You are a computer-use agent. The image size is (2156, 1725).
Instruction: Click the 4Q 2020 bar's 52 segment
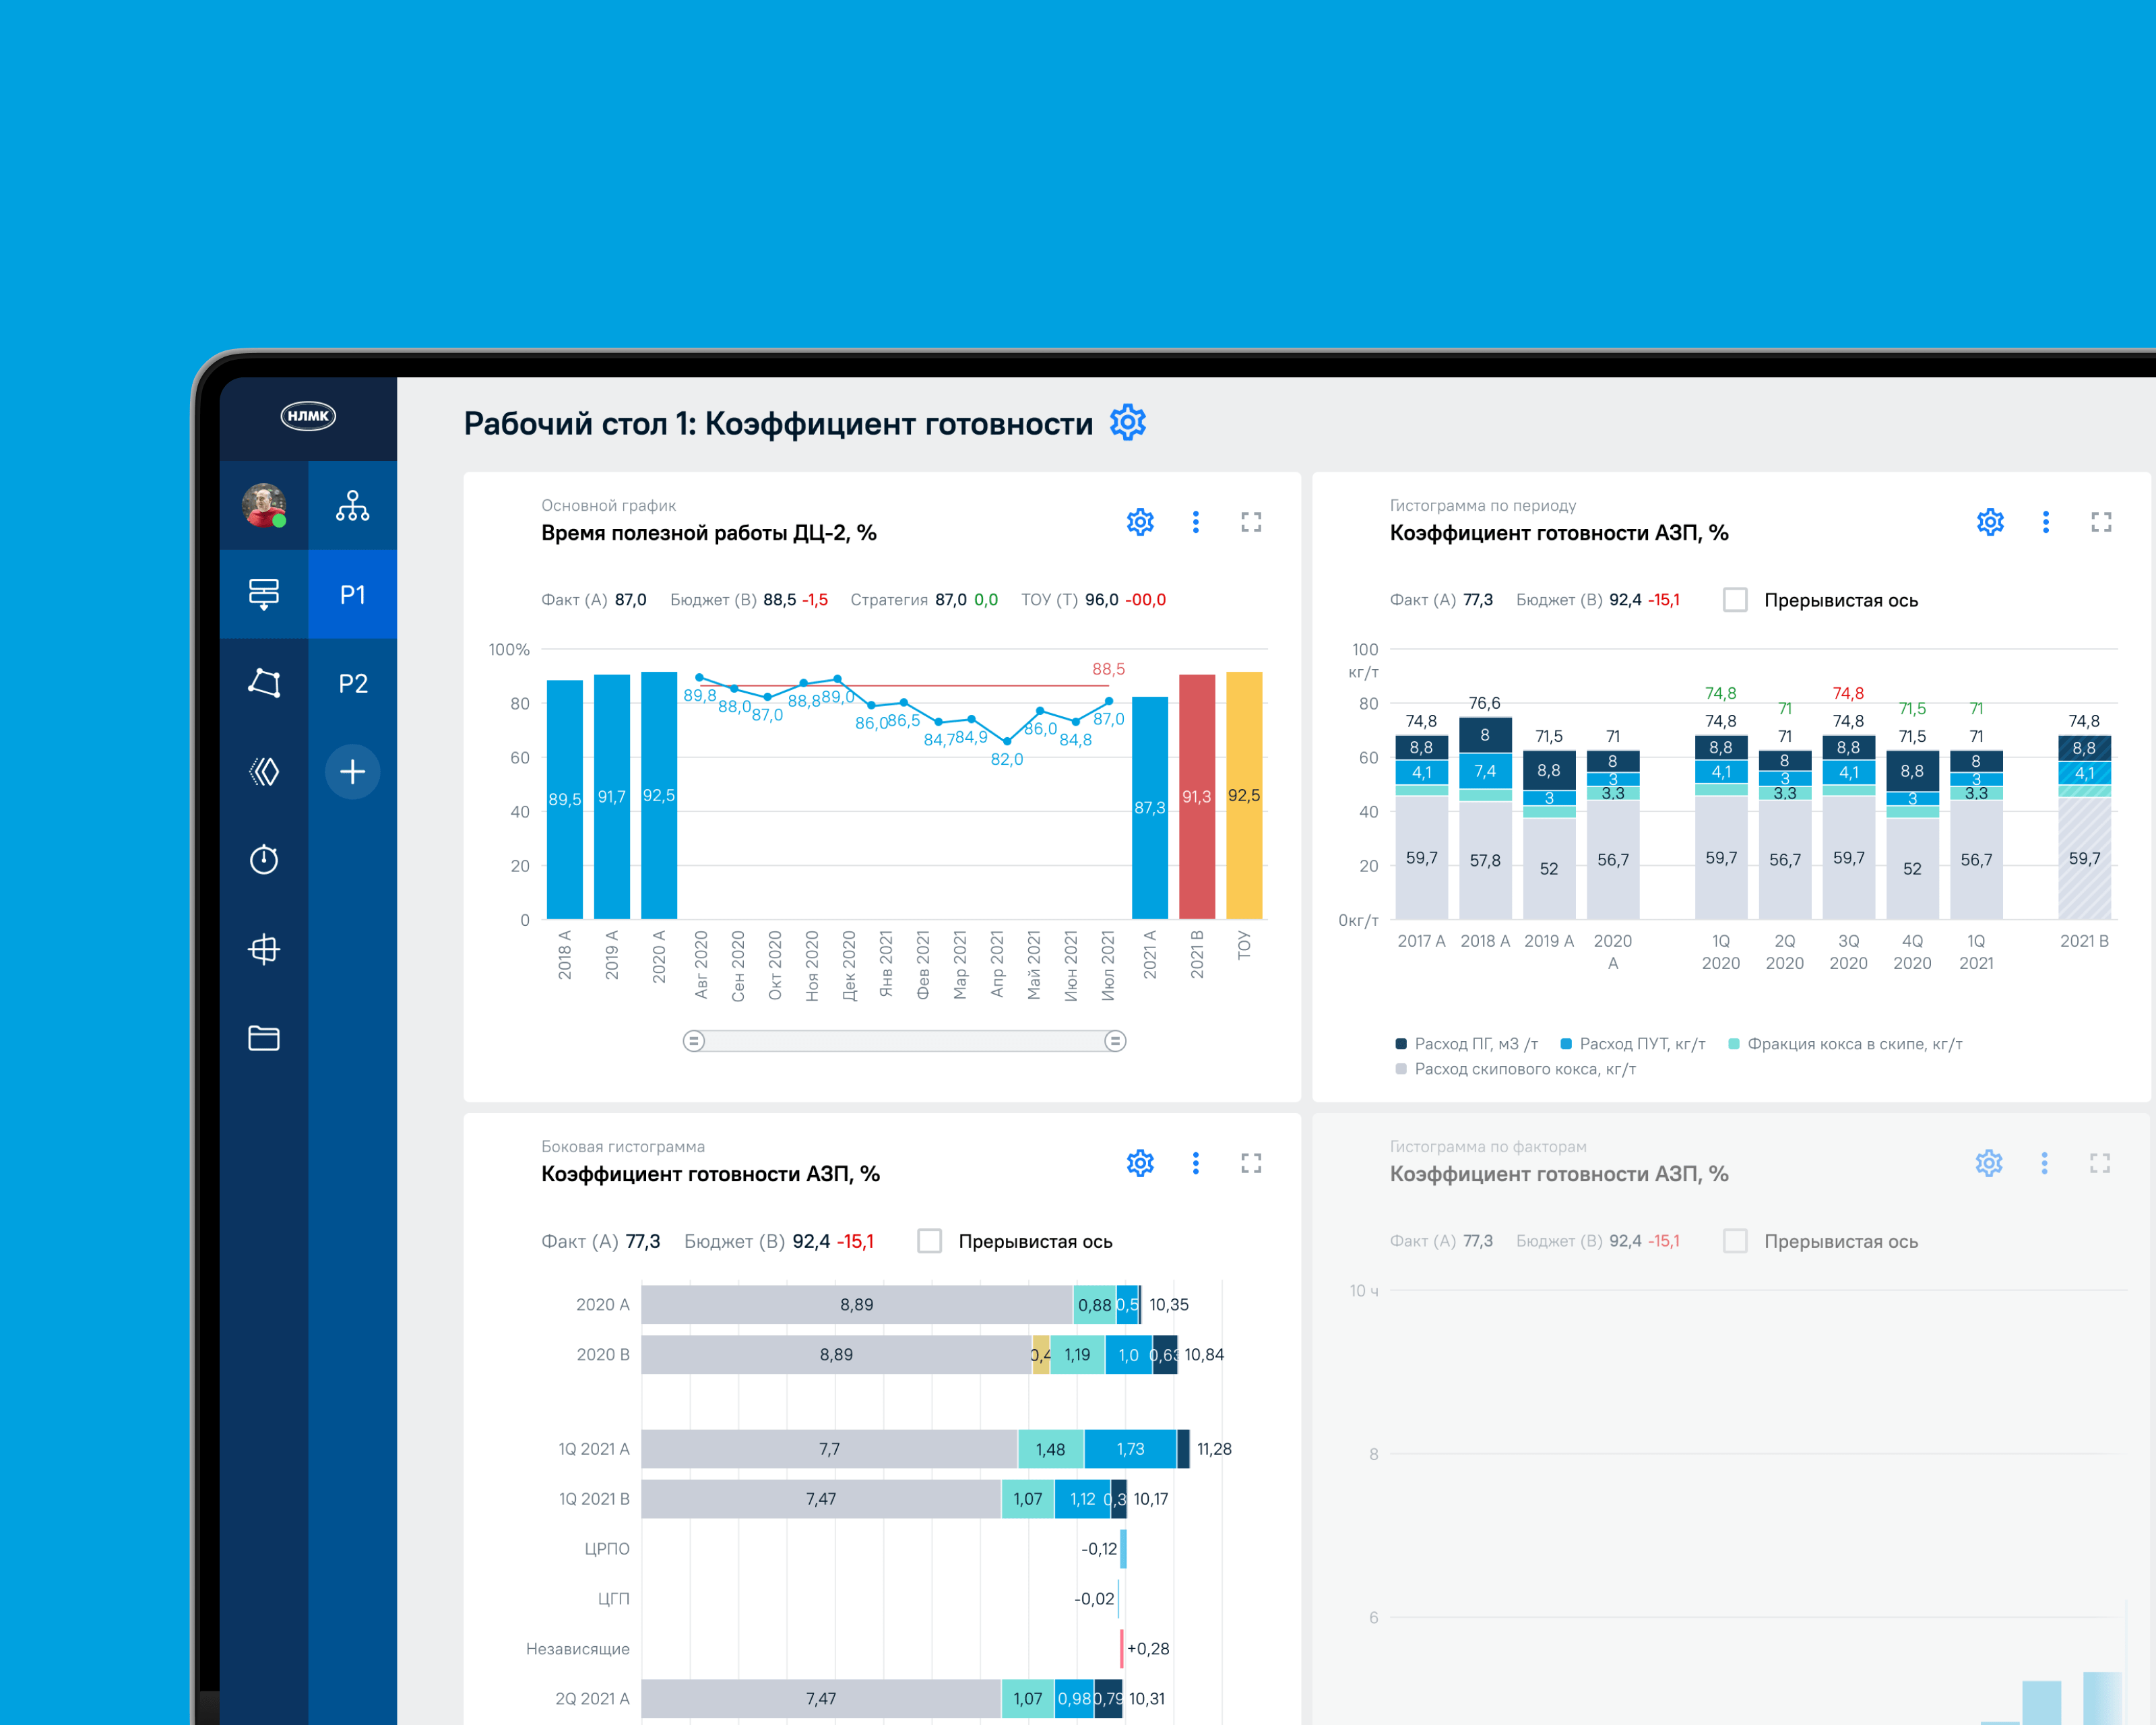[1912, 868]
